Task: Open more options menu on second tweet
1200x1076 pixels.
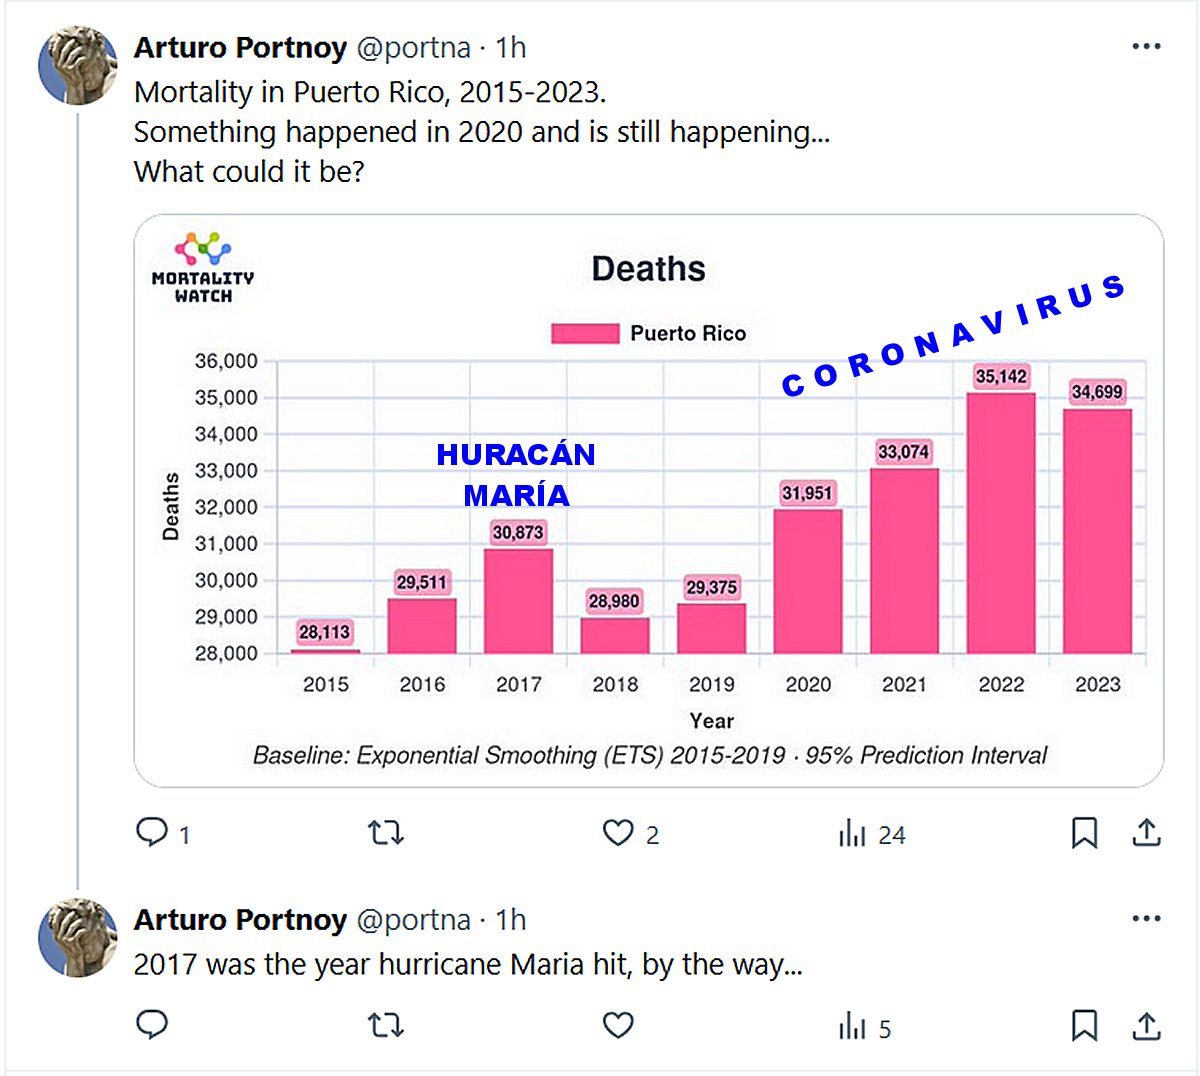Action: (x=1146, y=919)
